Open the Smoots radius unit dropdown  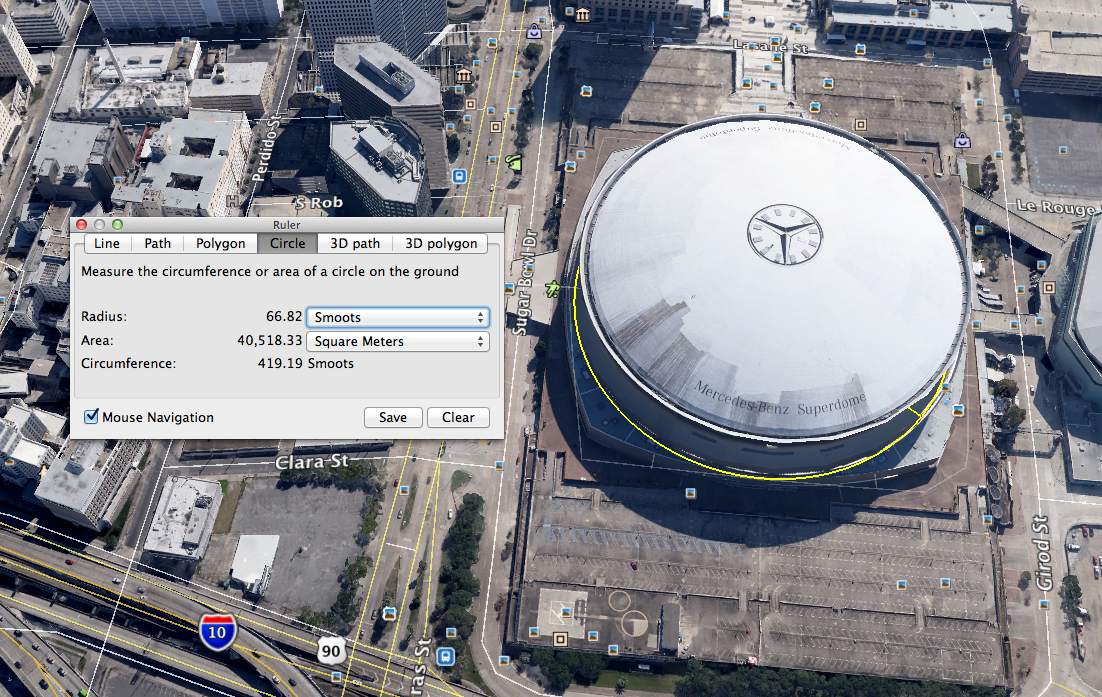click(x=397, y=317)
